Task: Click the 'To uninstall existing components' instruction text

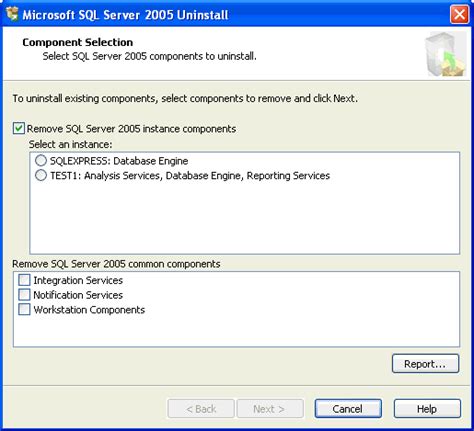Action: click(x=185, y=99)
